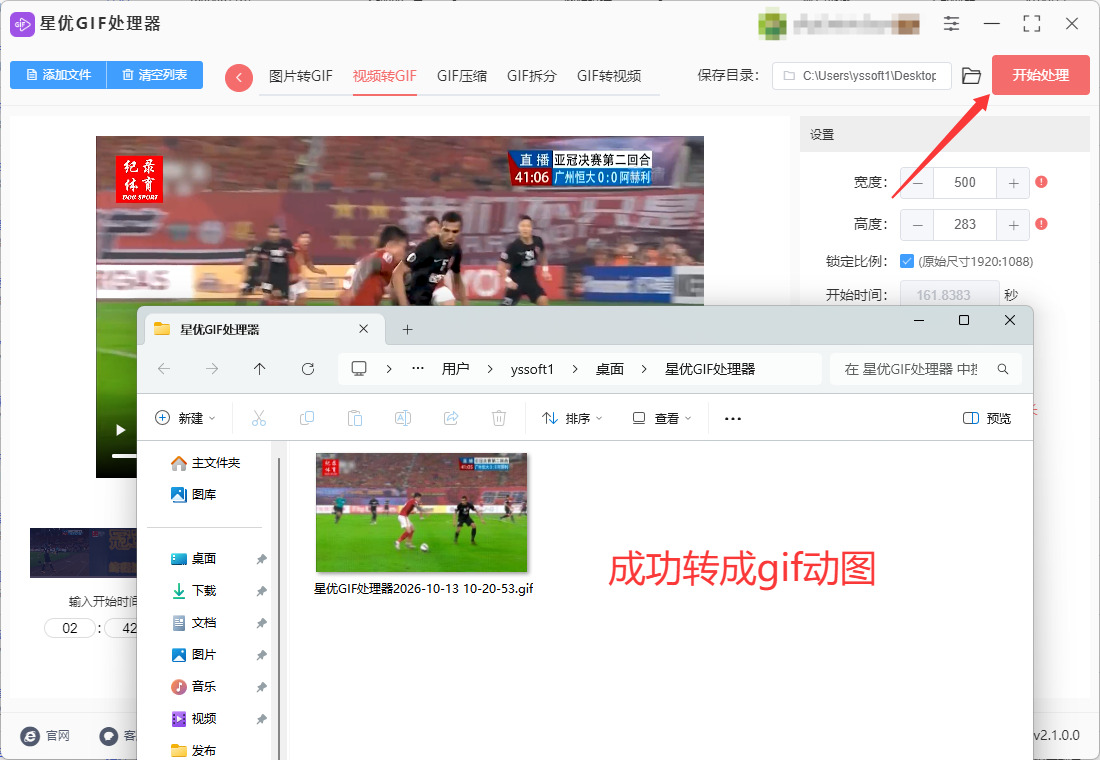
Task: Click the Explorer back navigation arrow
Action: tap(164, 369)
